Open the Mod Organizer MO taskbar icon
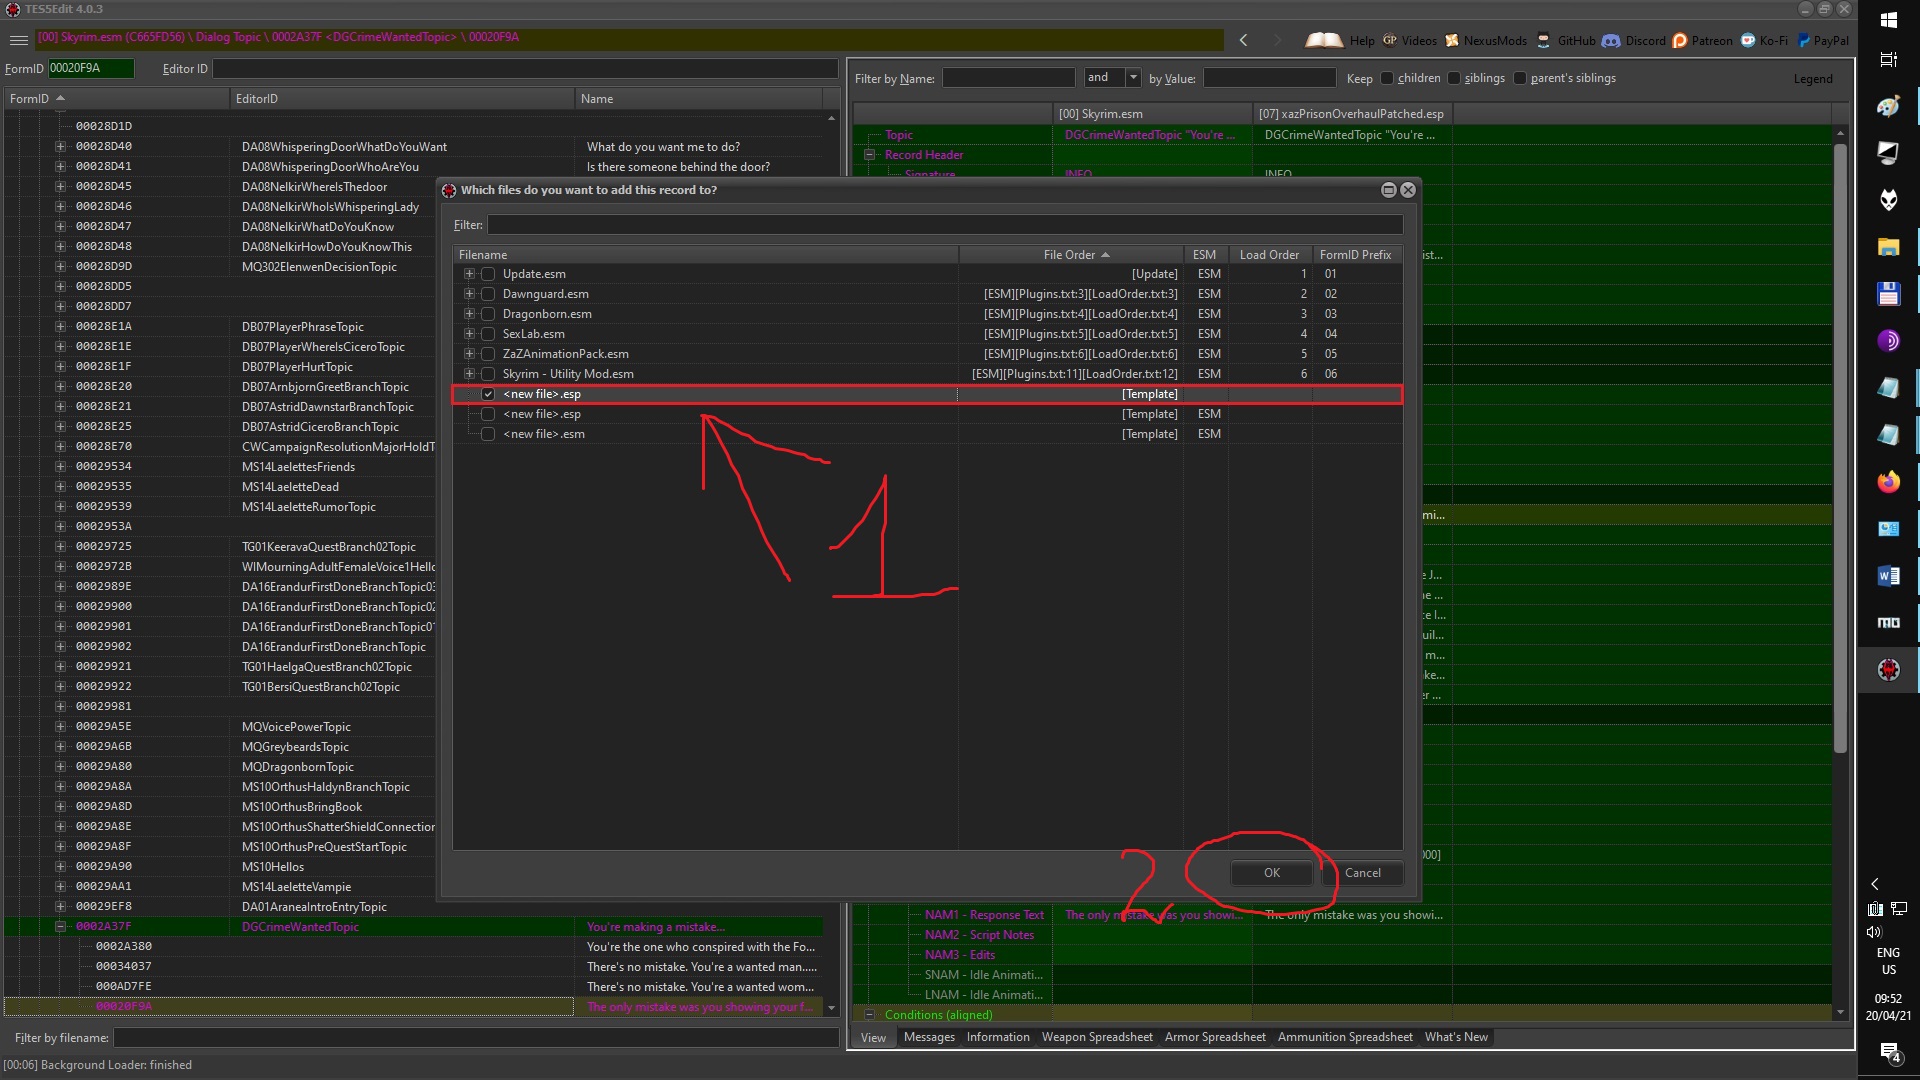 tap(1888, 622)
